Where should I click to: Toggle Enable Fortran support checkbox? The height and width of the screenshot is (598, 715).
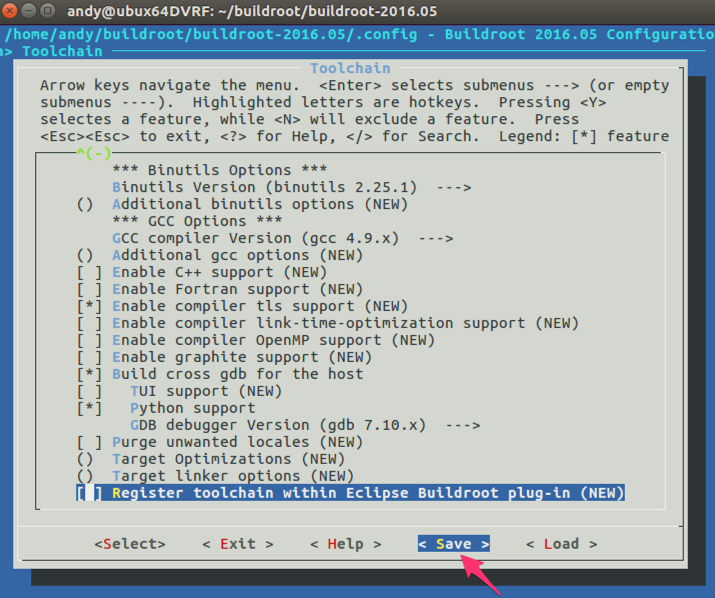[x=89, y=289]
